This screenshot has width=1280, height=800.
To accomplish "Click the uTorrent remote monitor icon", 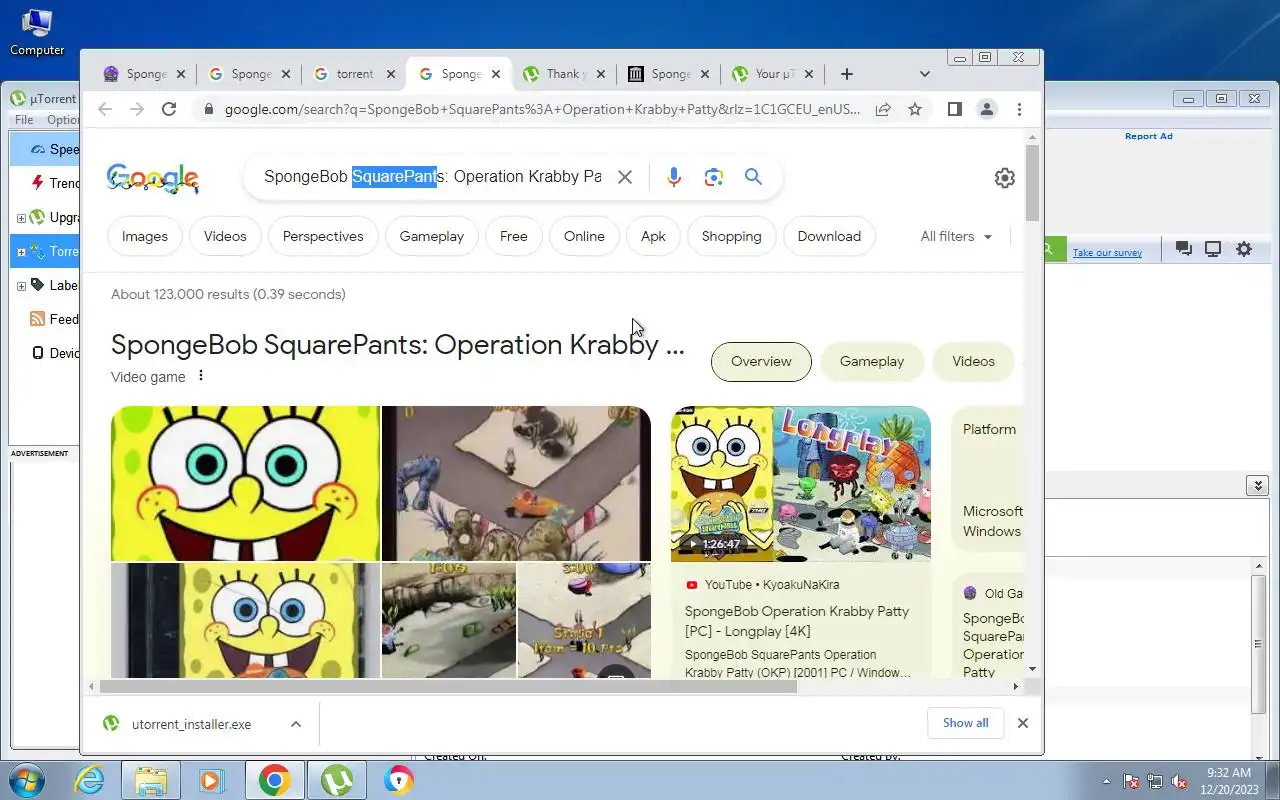I will pos(1213,249).
